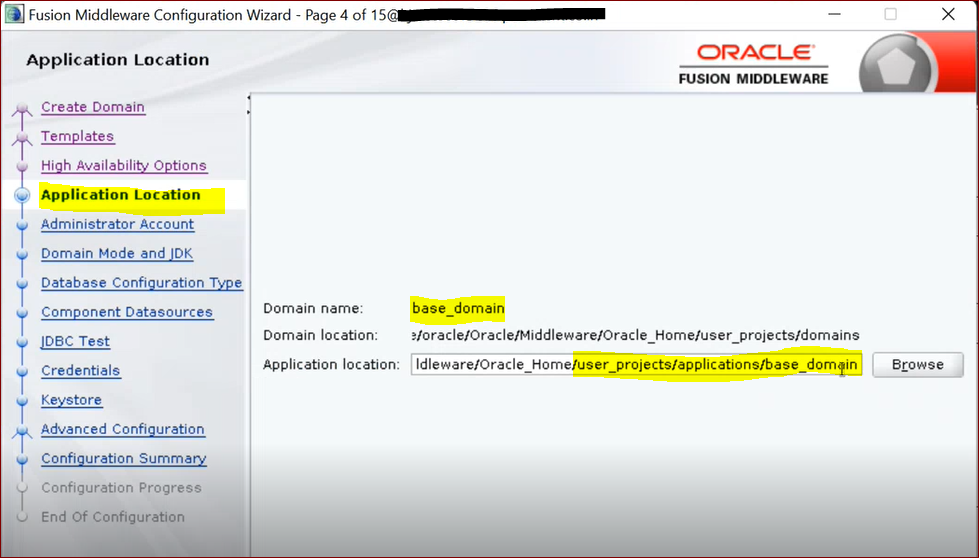Click the Domain Mode and JDK node icon
Screen dimensions: 979x558
[x=22, y=254]
